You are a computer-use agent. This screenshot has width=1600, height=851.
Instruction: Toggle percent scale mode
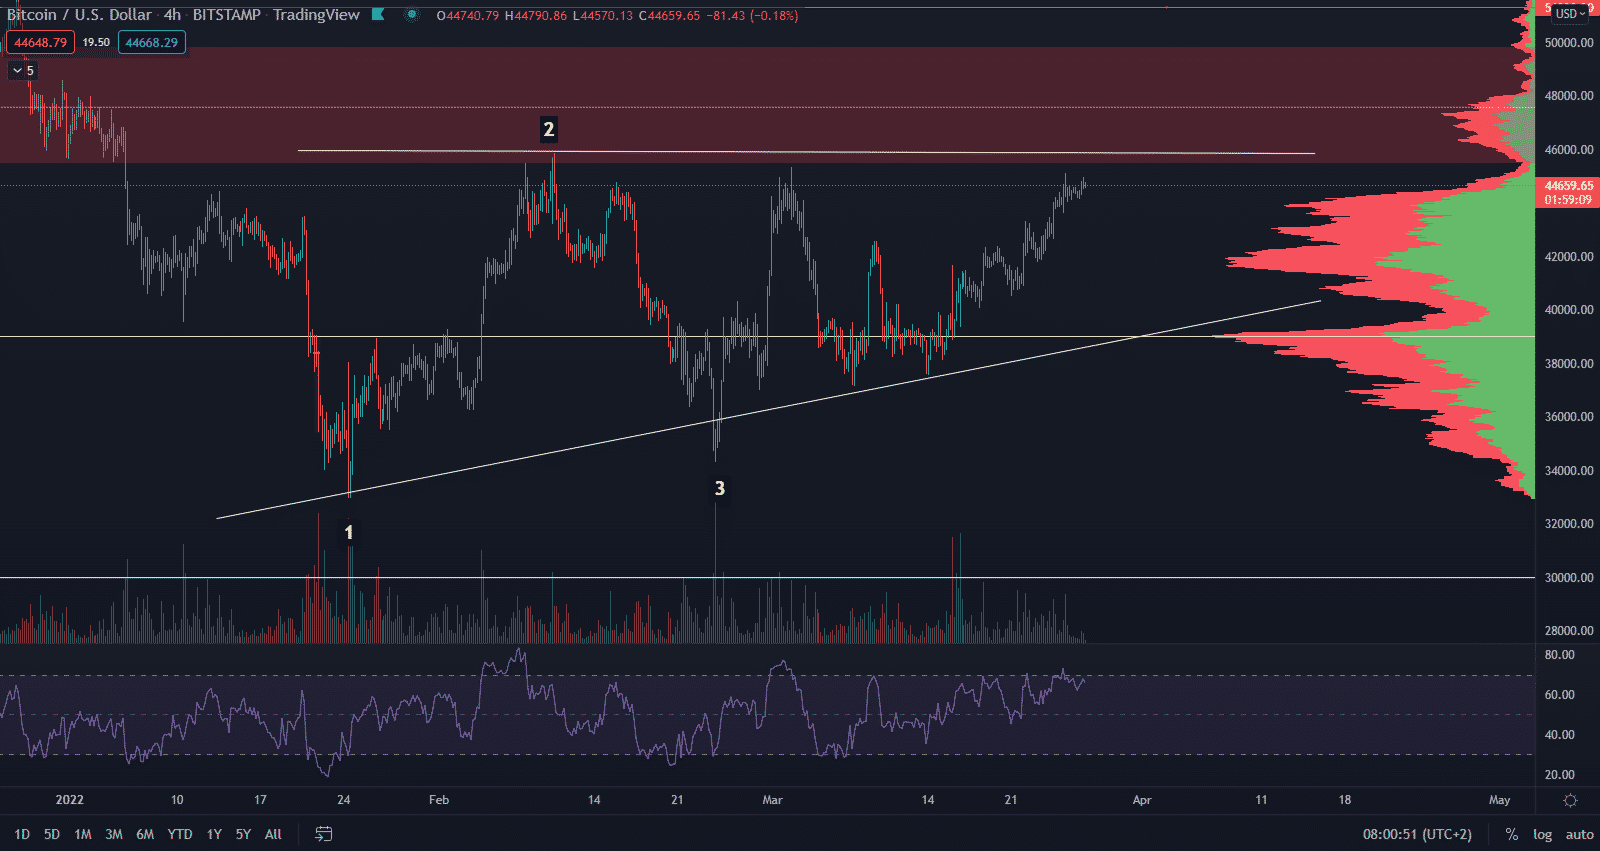click(1511, 834)
